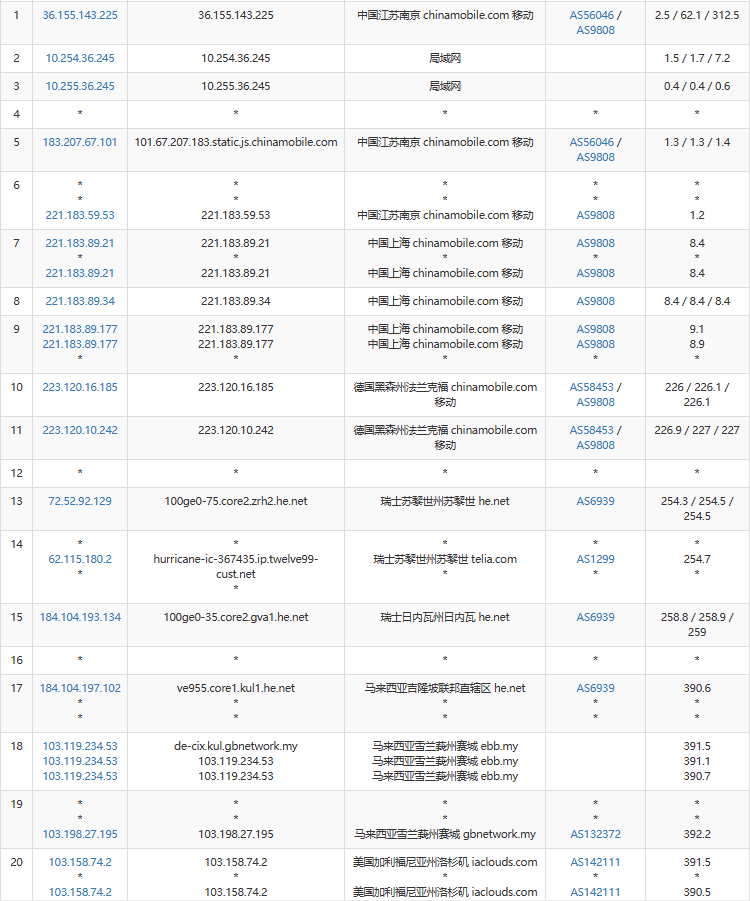750x901 pixels.
Task: Select hostname 101.67.207.183.static.js.chinamobile.com
Action: [236, 142]
